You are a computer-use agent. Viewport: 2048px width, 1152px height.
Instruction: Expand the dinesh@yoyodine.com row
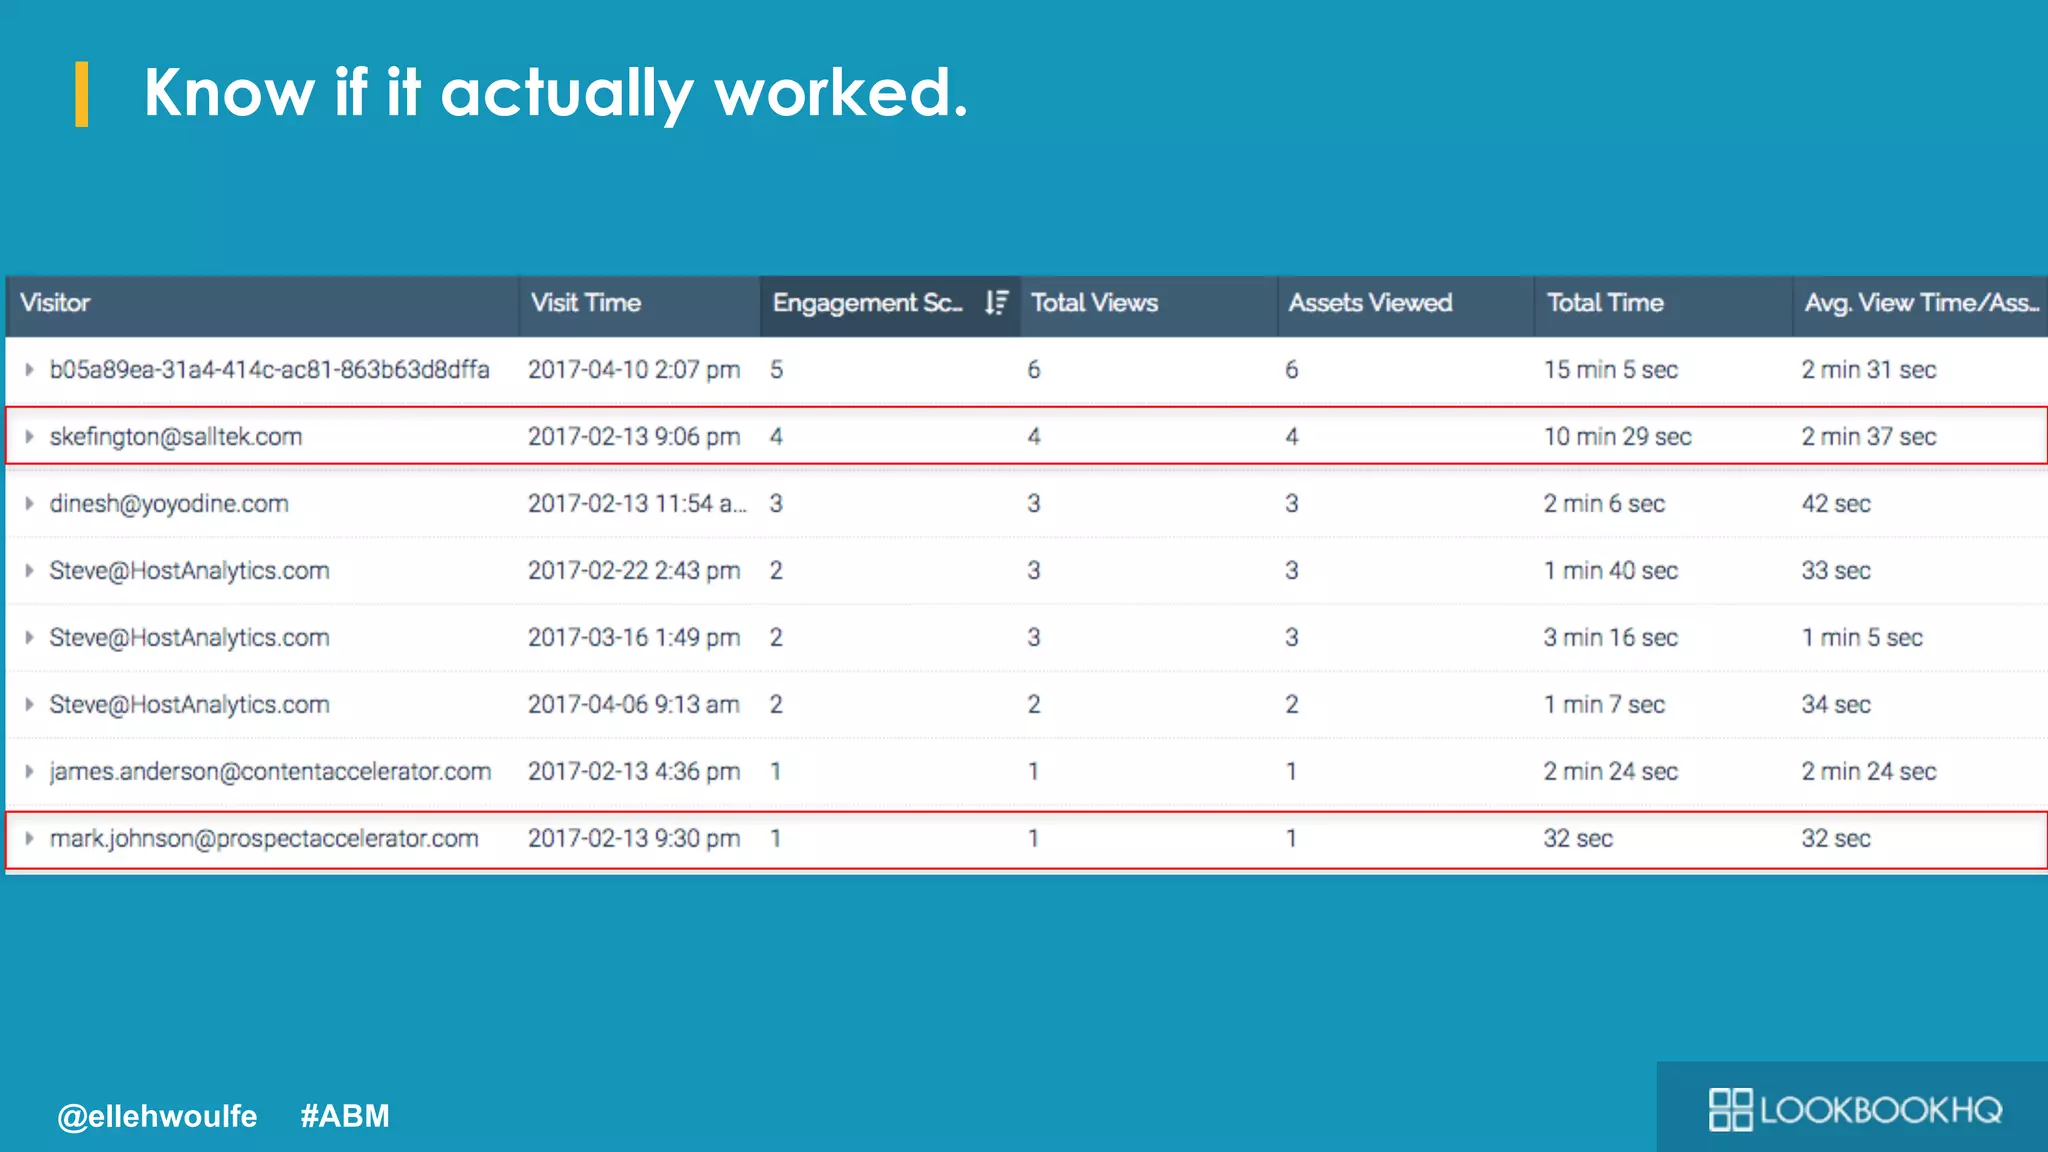[29, 504]
